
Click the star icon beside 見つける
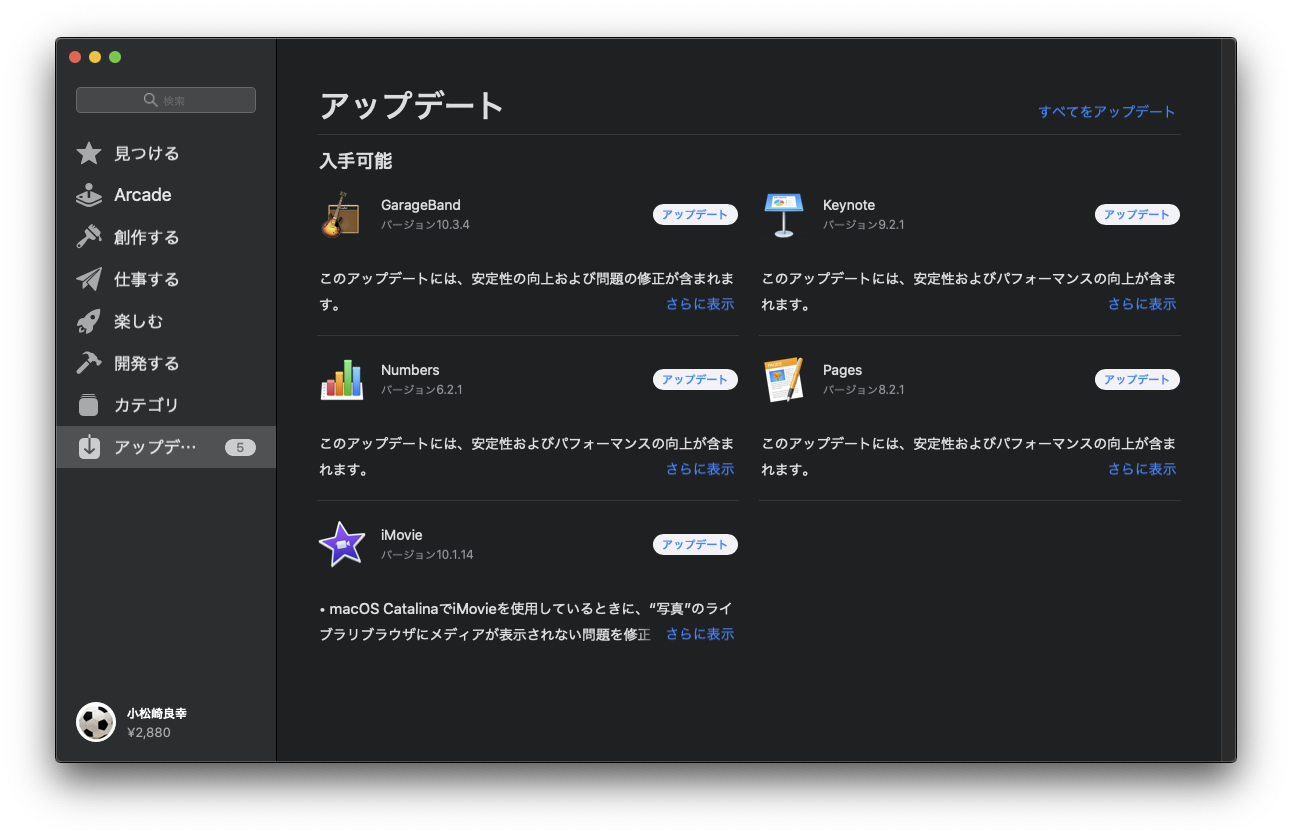[x=89, y=153]
